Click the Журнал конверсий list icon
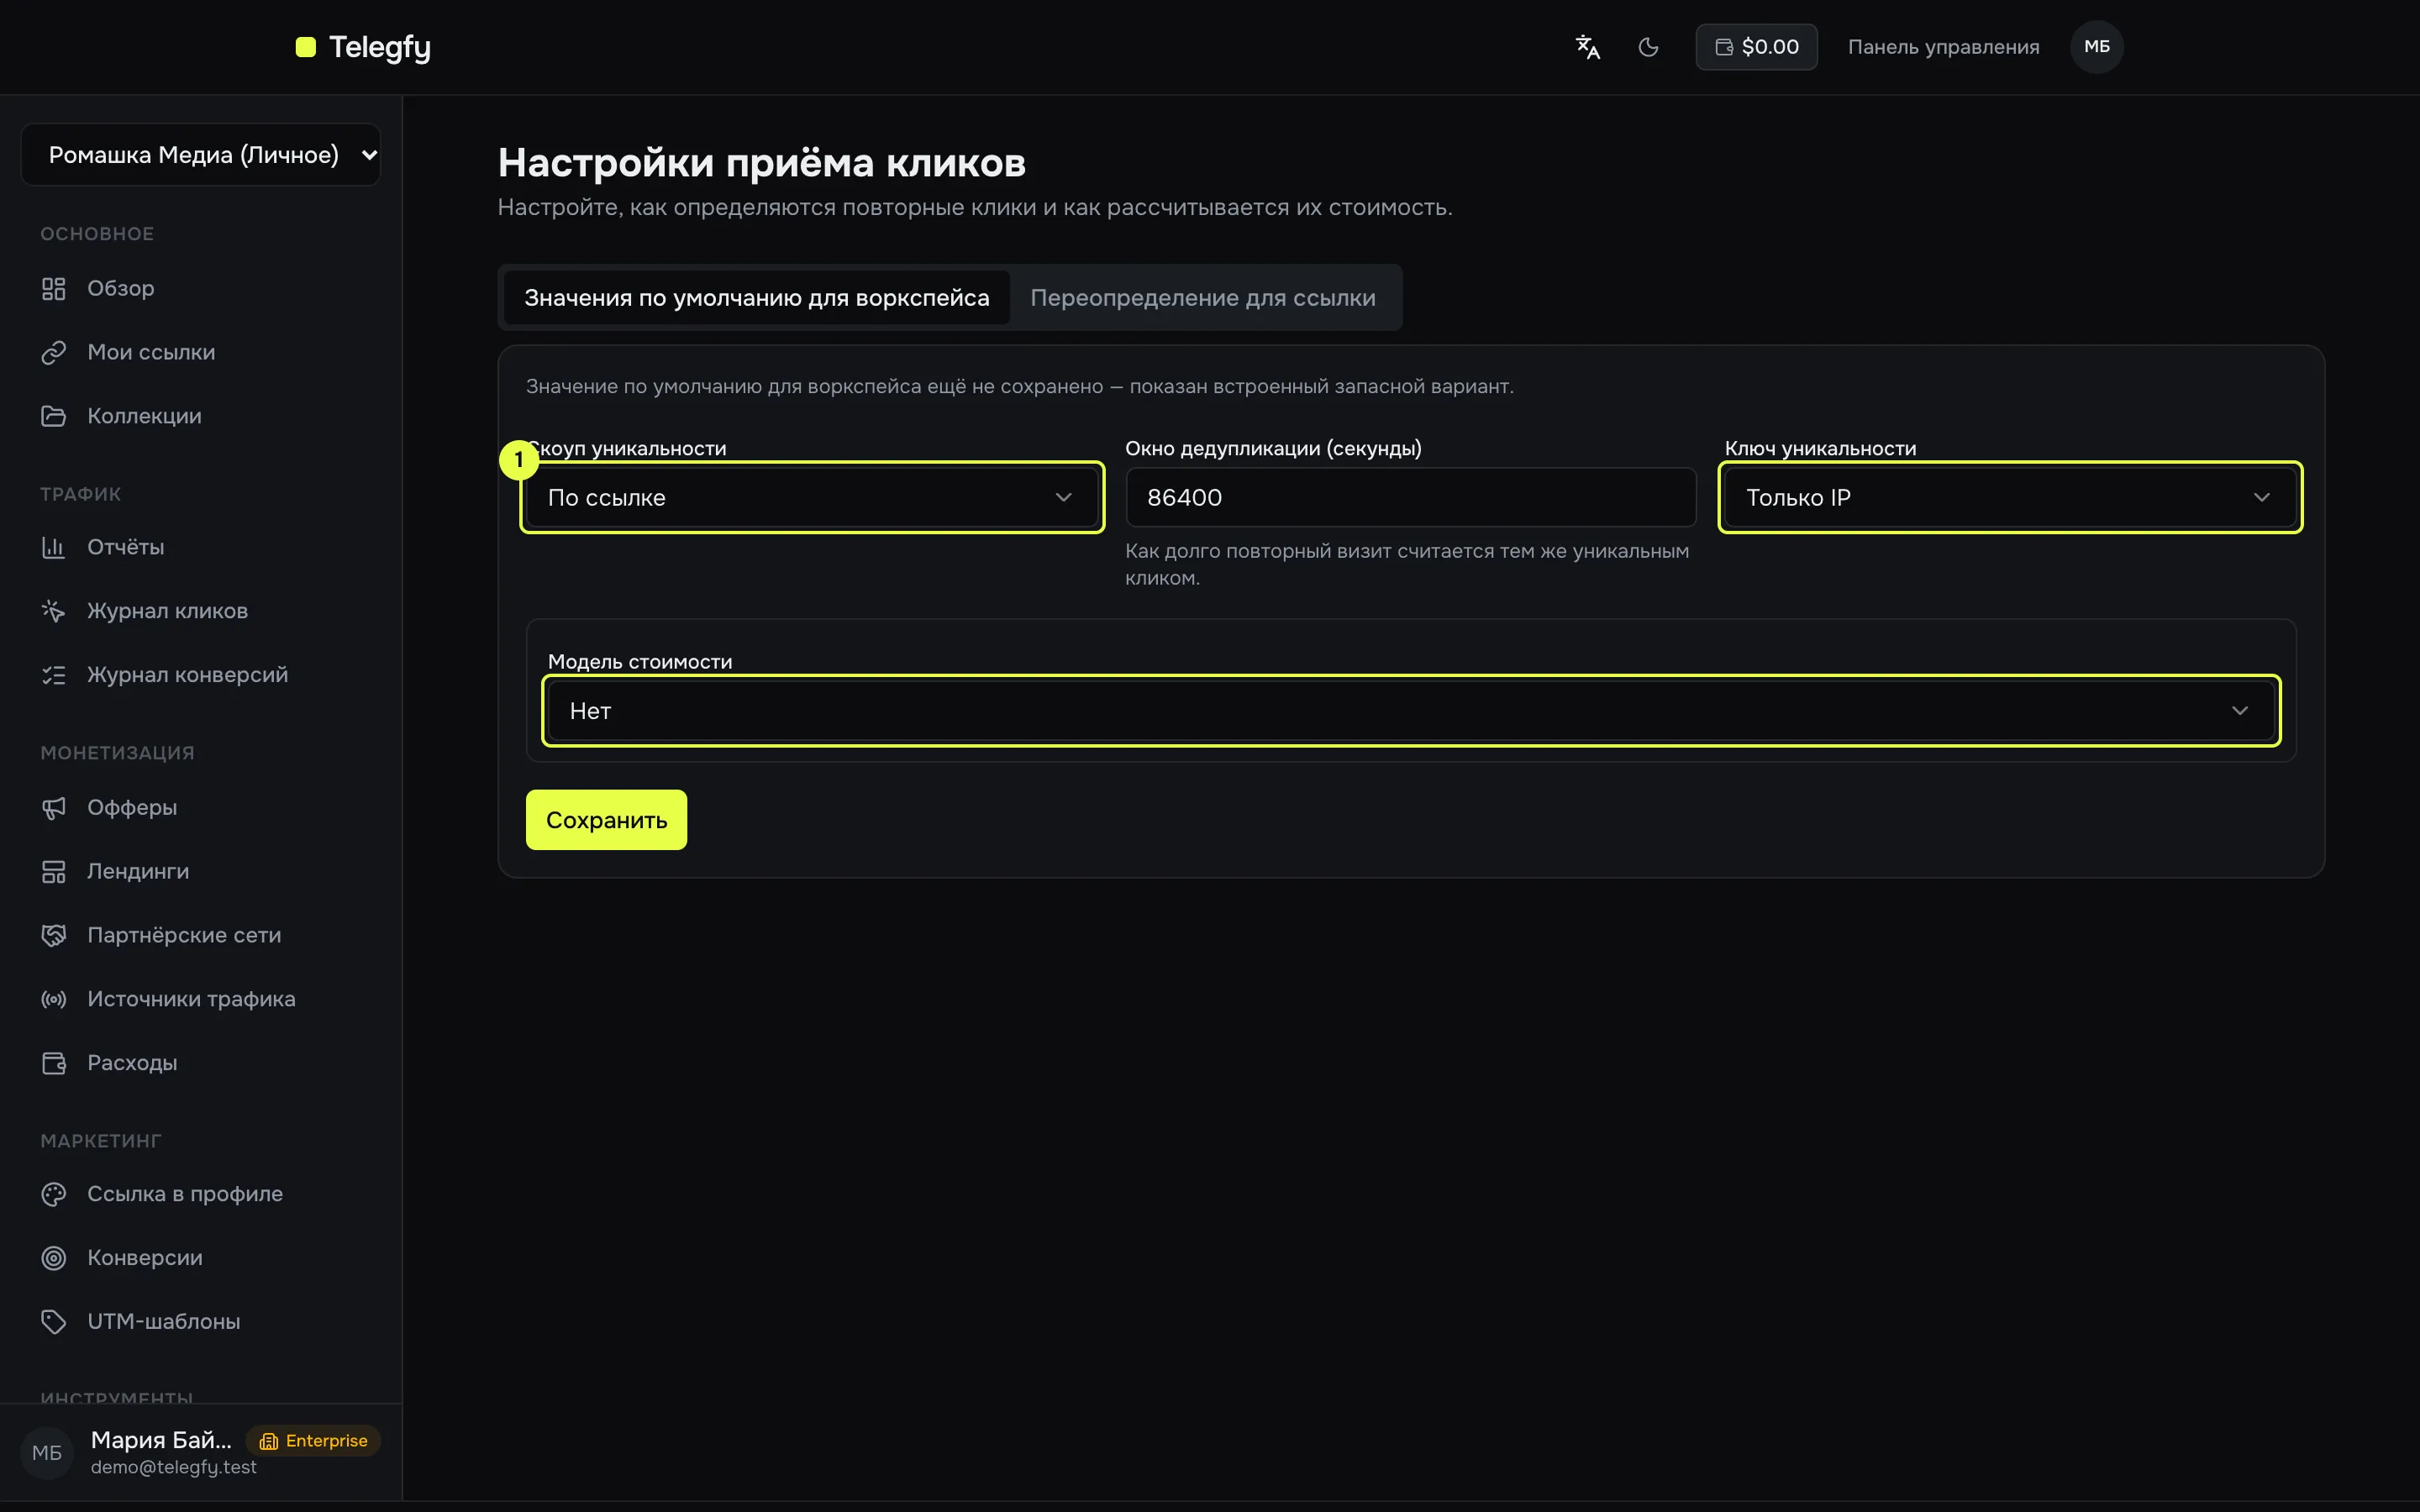 click(x=53, y=675)
